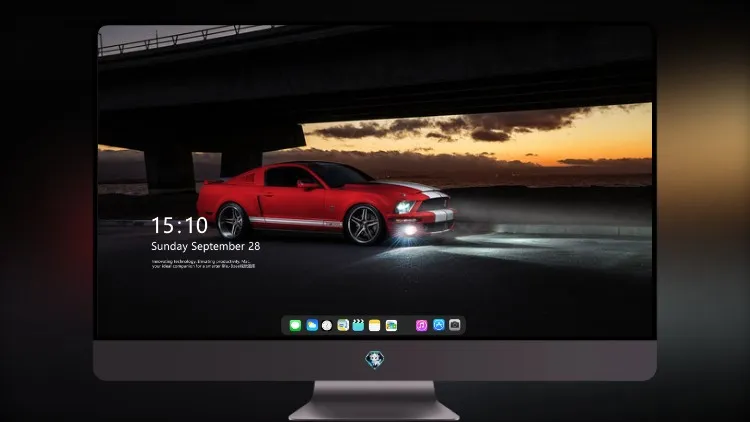Click the slogan text below the date

click(x=203, y=264)
